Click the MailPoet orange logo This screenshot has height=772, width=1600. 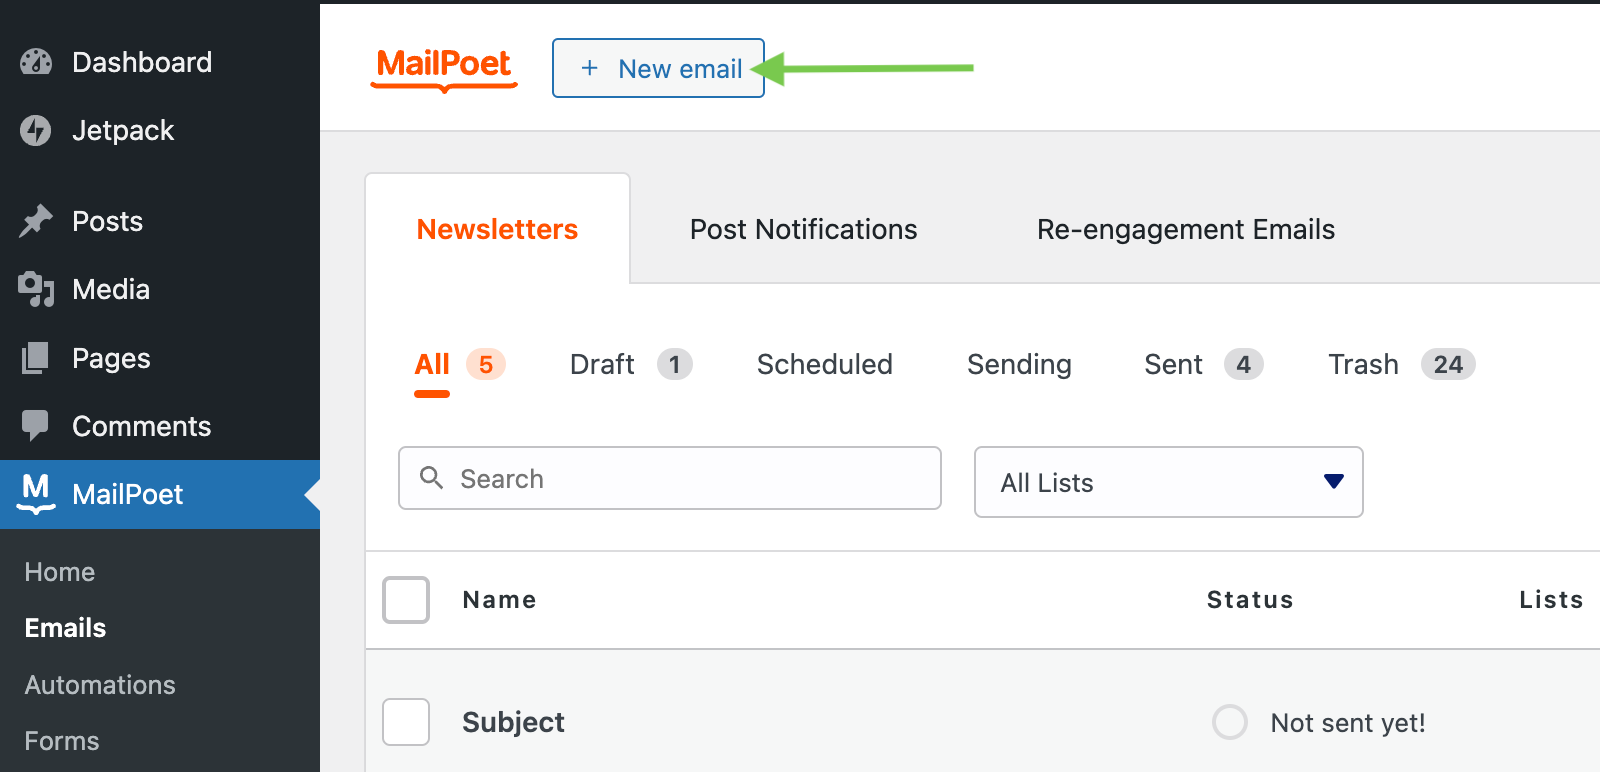444,68
